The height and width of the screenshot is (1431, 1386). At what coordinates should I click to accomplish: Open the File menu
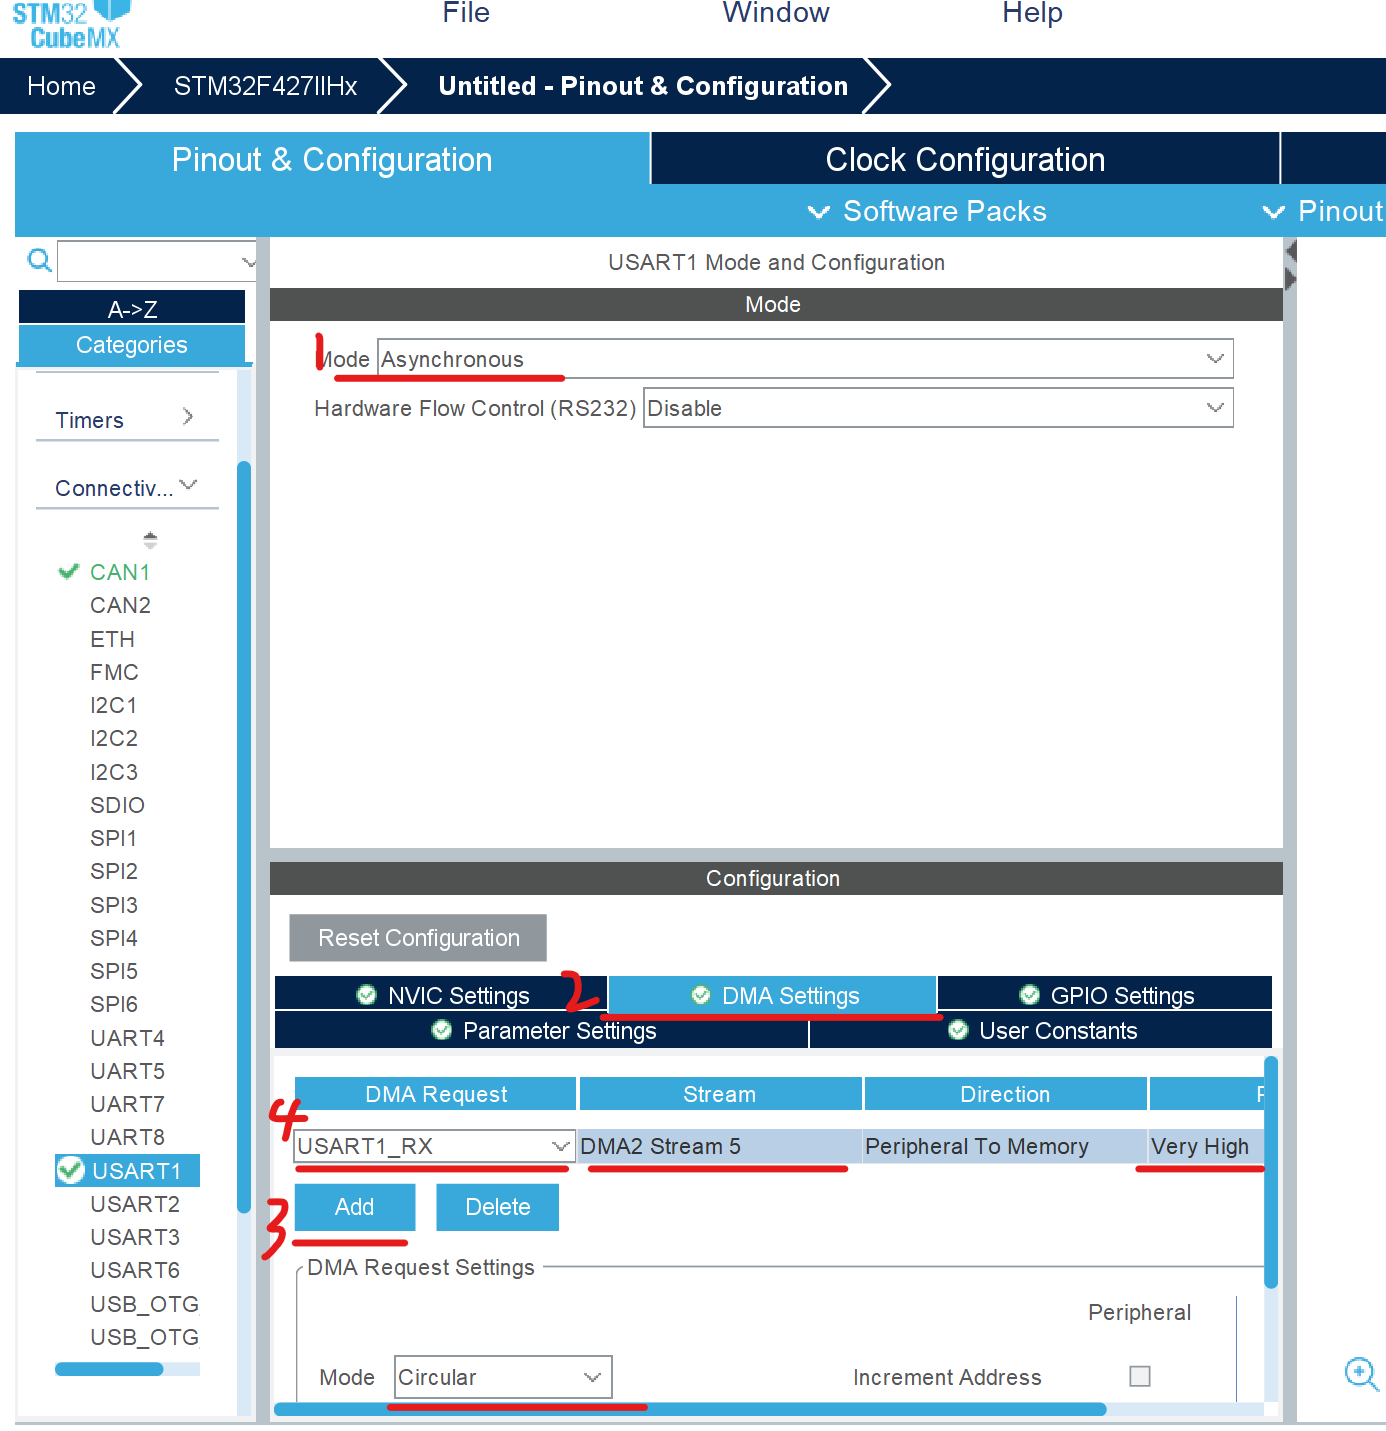(x=466, y=13)
